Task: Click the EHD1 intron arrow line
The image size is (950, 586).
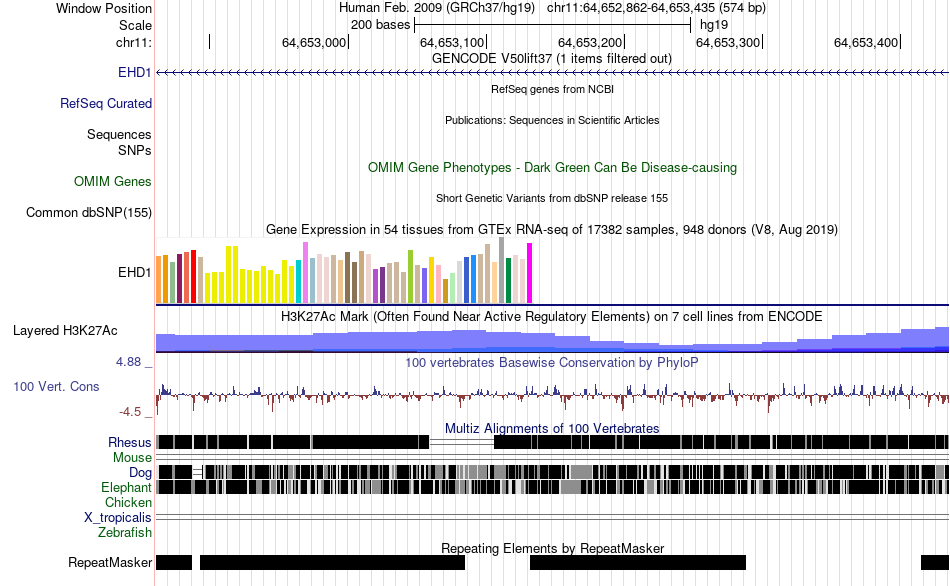Action: point(552,73)
